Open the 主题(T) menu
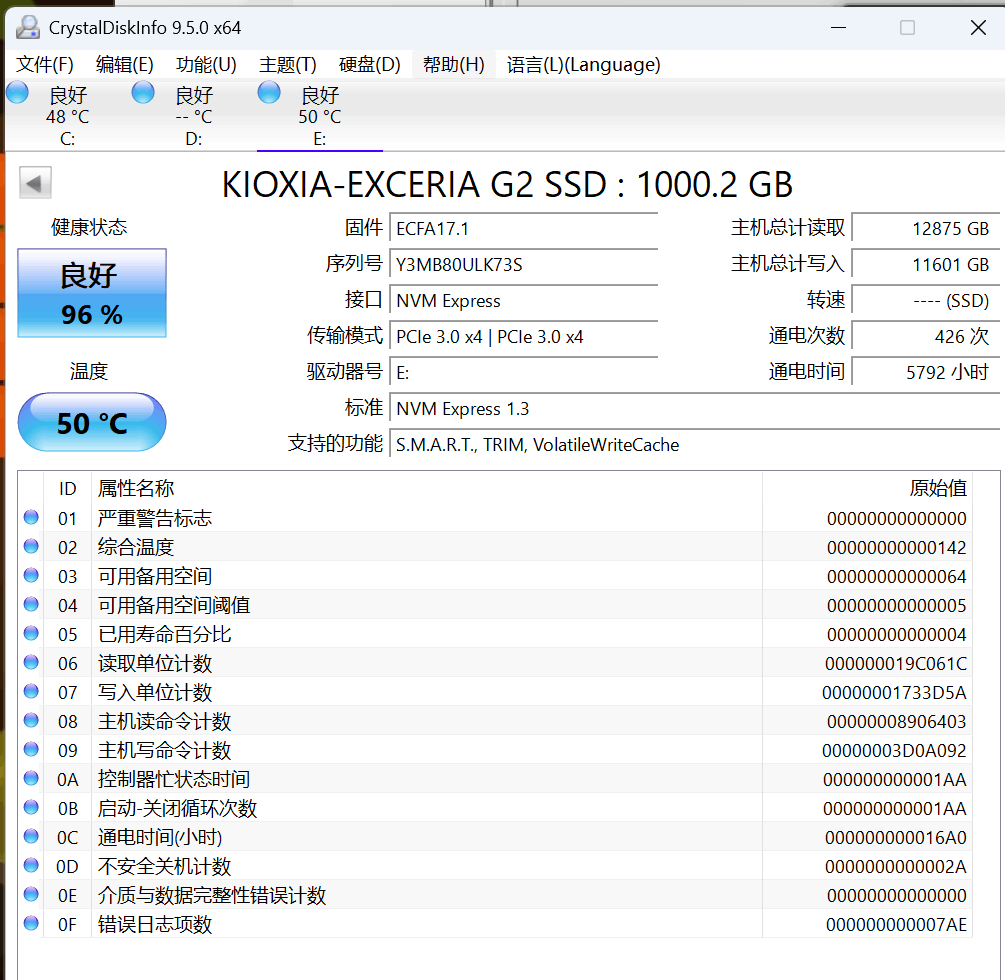 (288, 65)
